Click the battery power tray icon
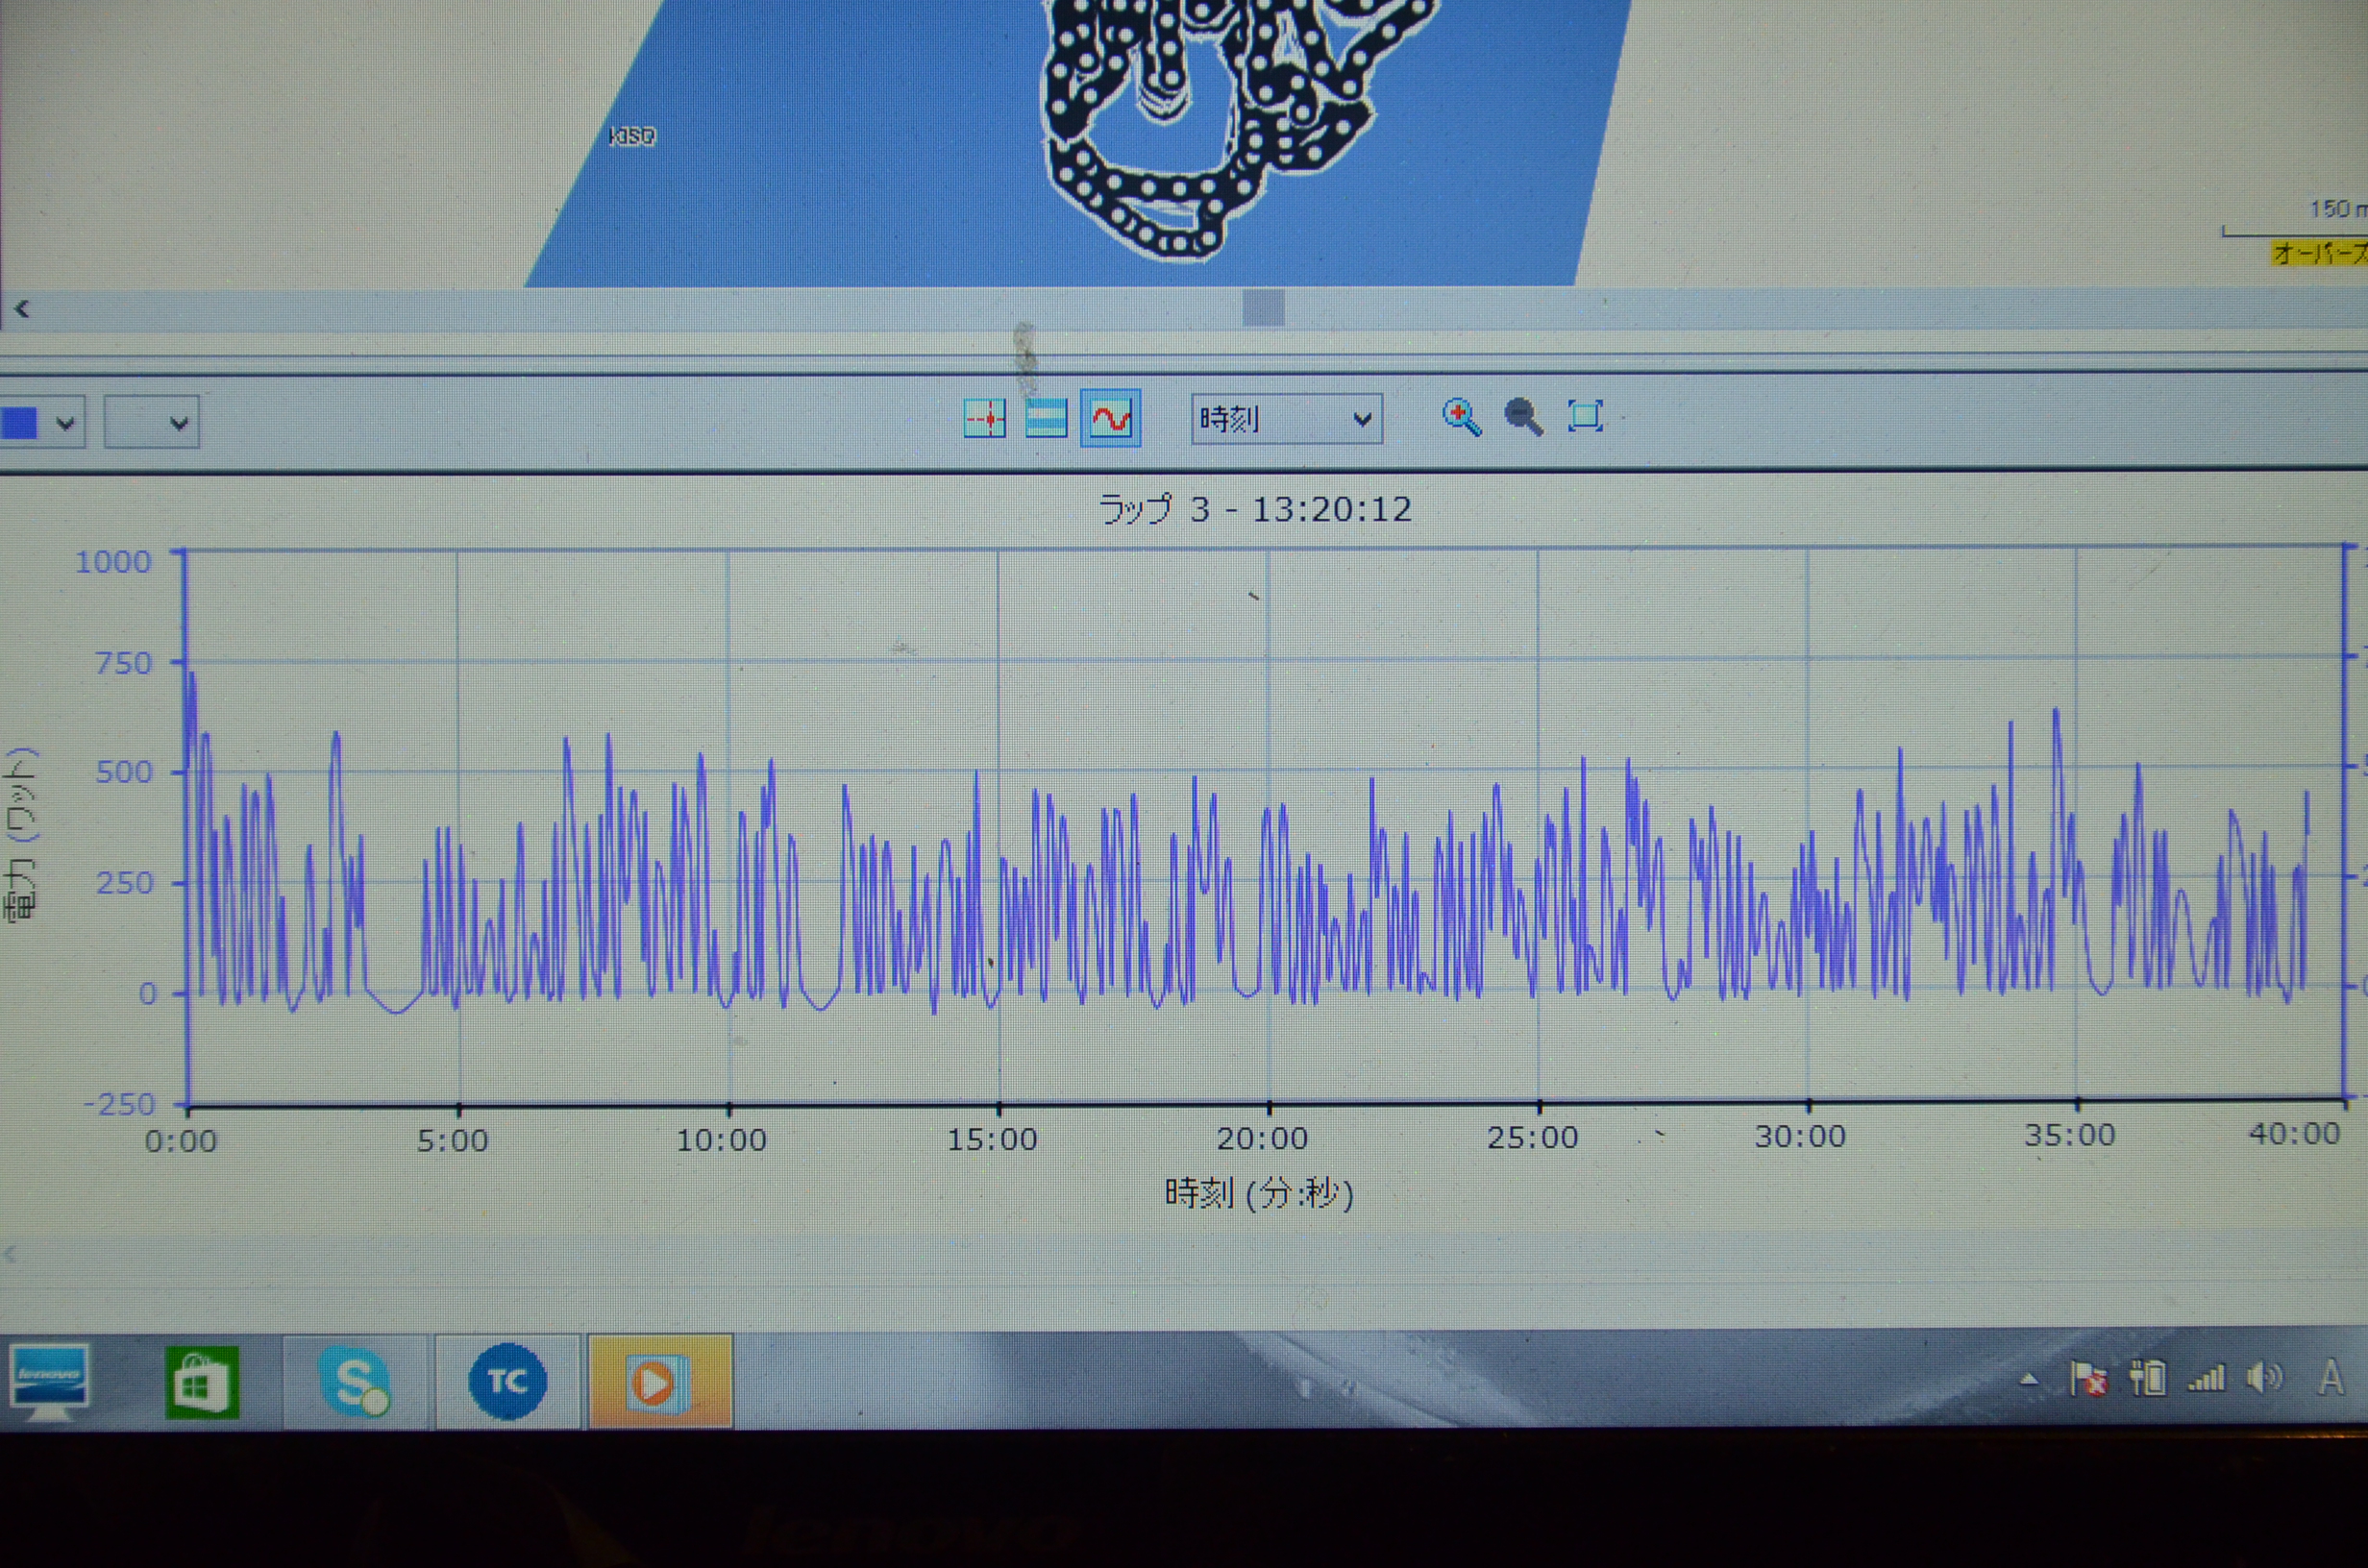Screen dimensions: 2368x1568 pos(2148,1378)
